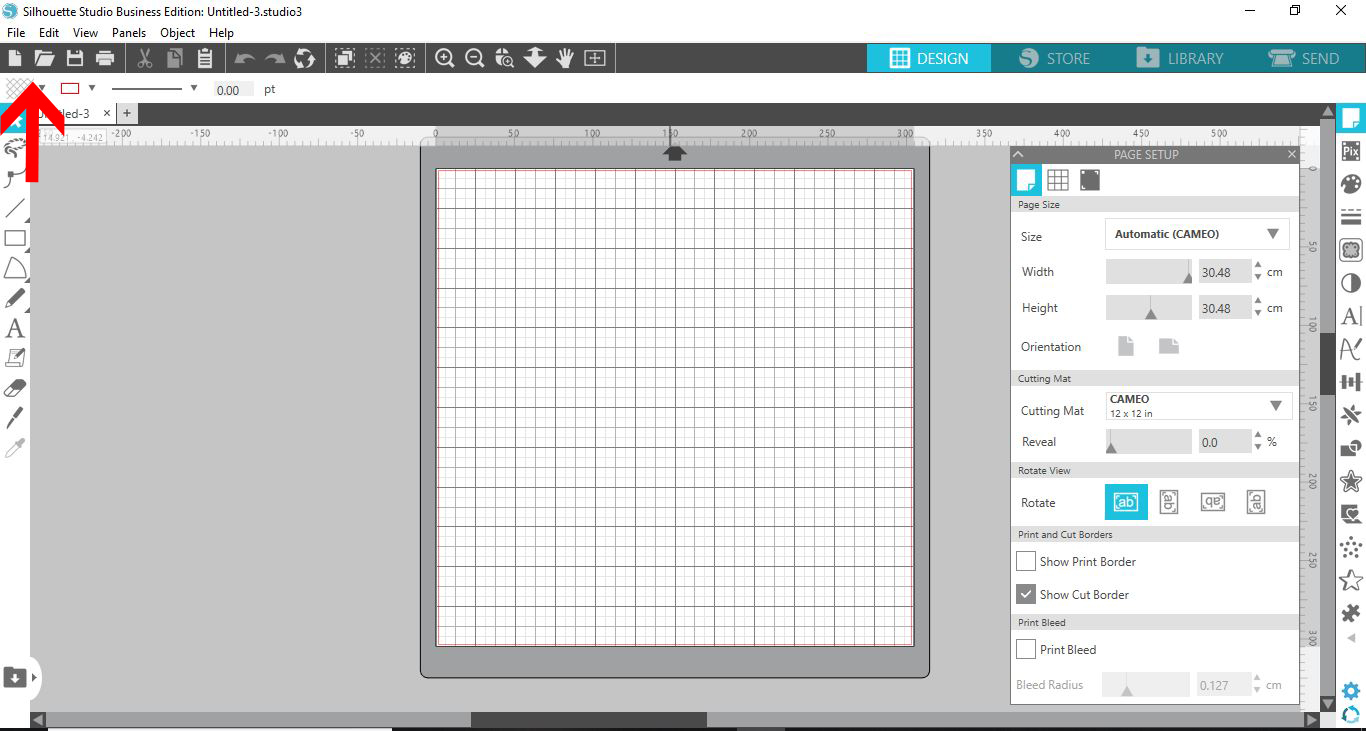Open a file using the folder toolbar icon
The width and height of the screenshot is (1366, 731).
click(44, 58)
